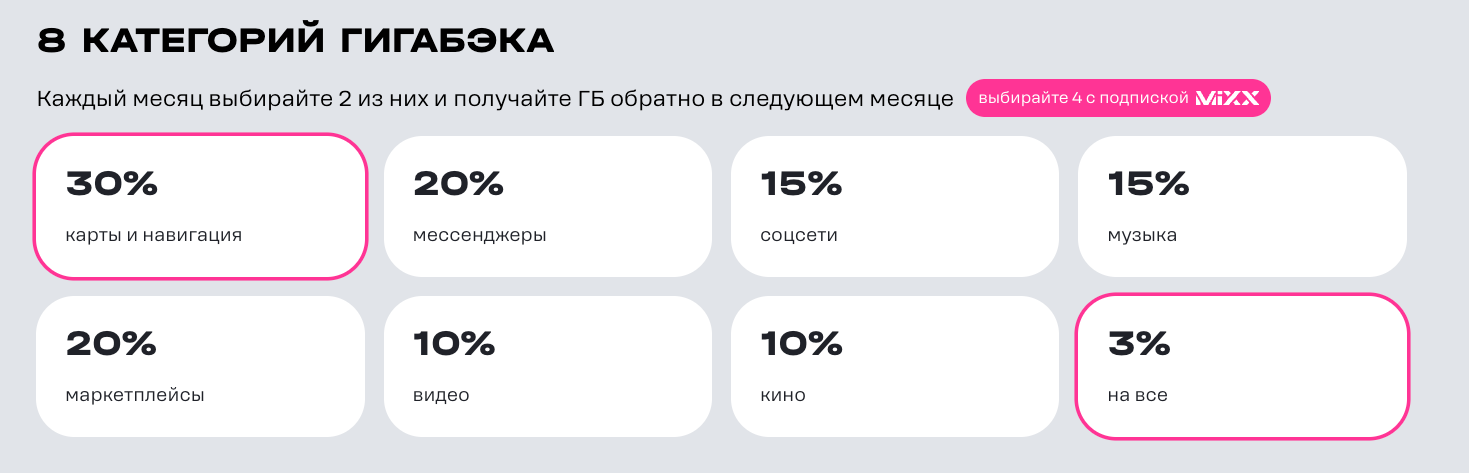Click the «8 категорий гигабэка» heading
1469x473 pixels.
point(295,42)
